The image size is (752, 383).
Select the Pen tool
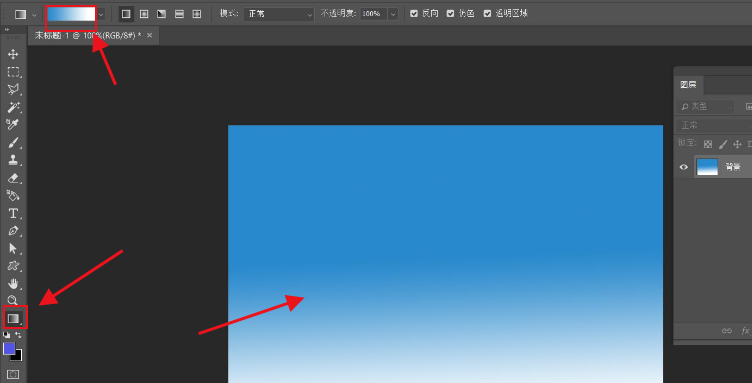[13, 231]
